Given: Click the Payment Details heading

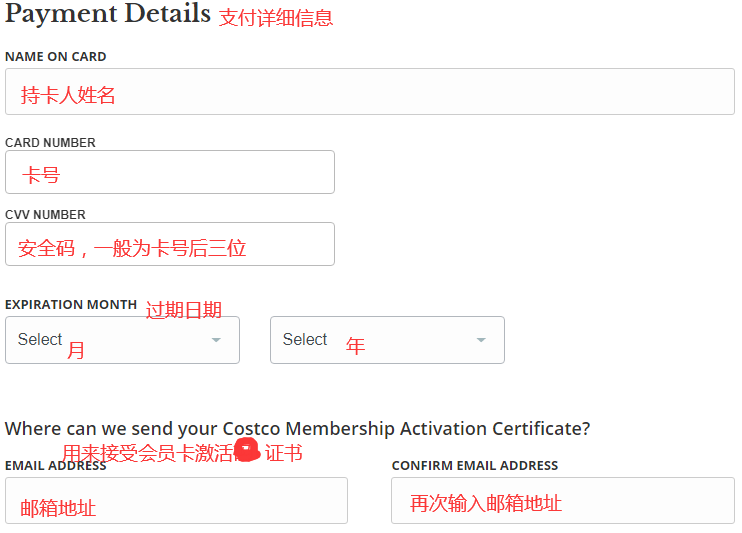Looking at the screenshot, I should pos(108,15).
